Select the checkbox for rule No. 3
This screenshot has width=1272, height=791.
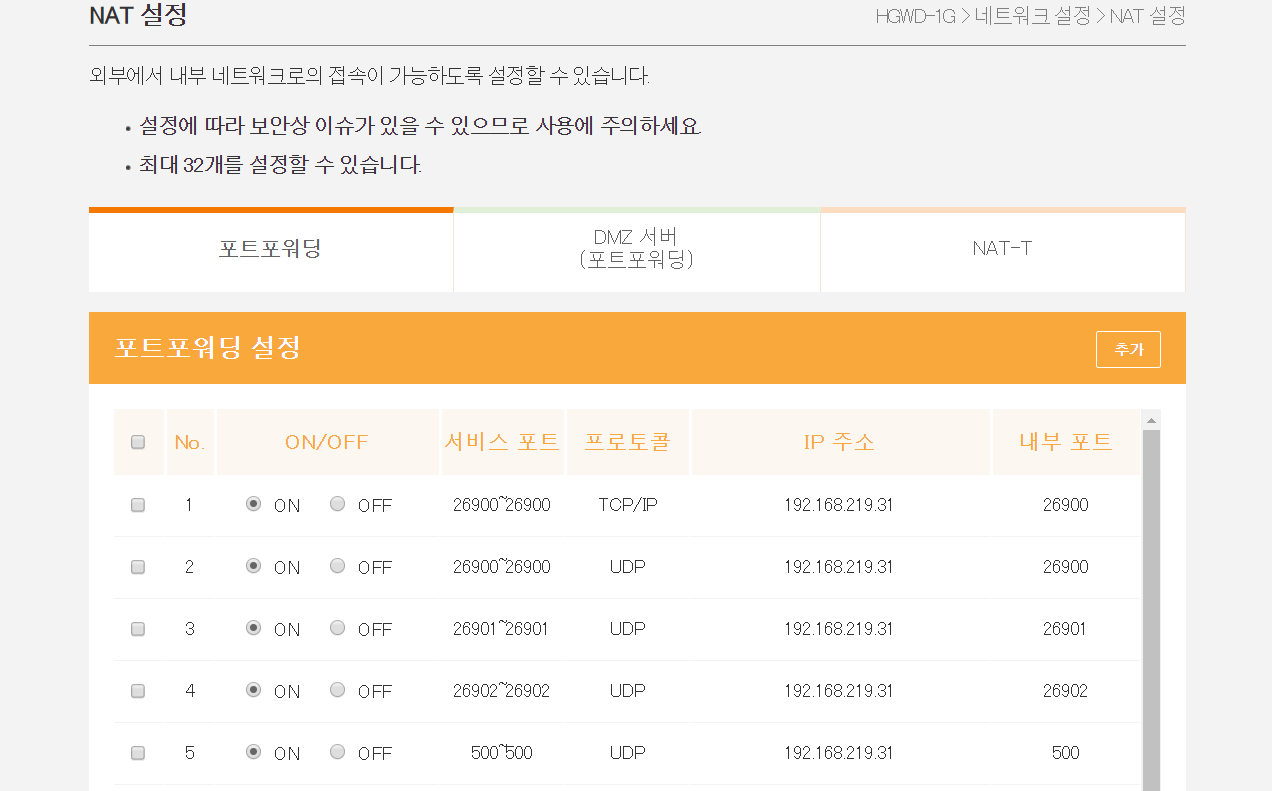(138, 629)
